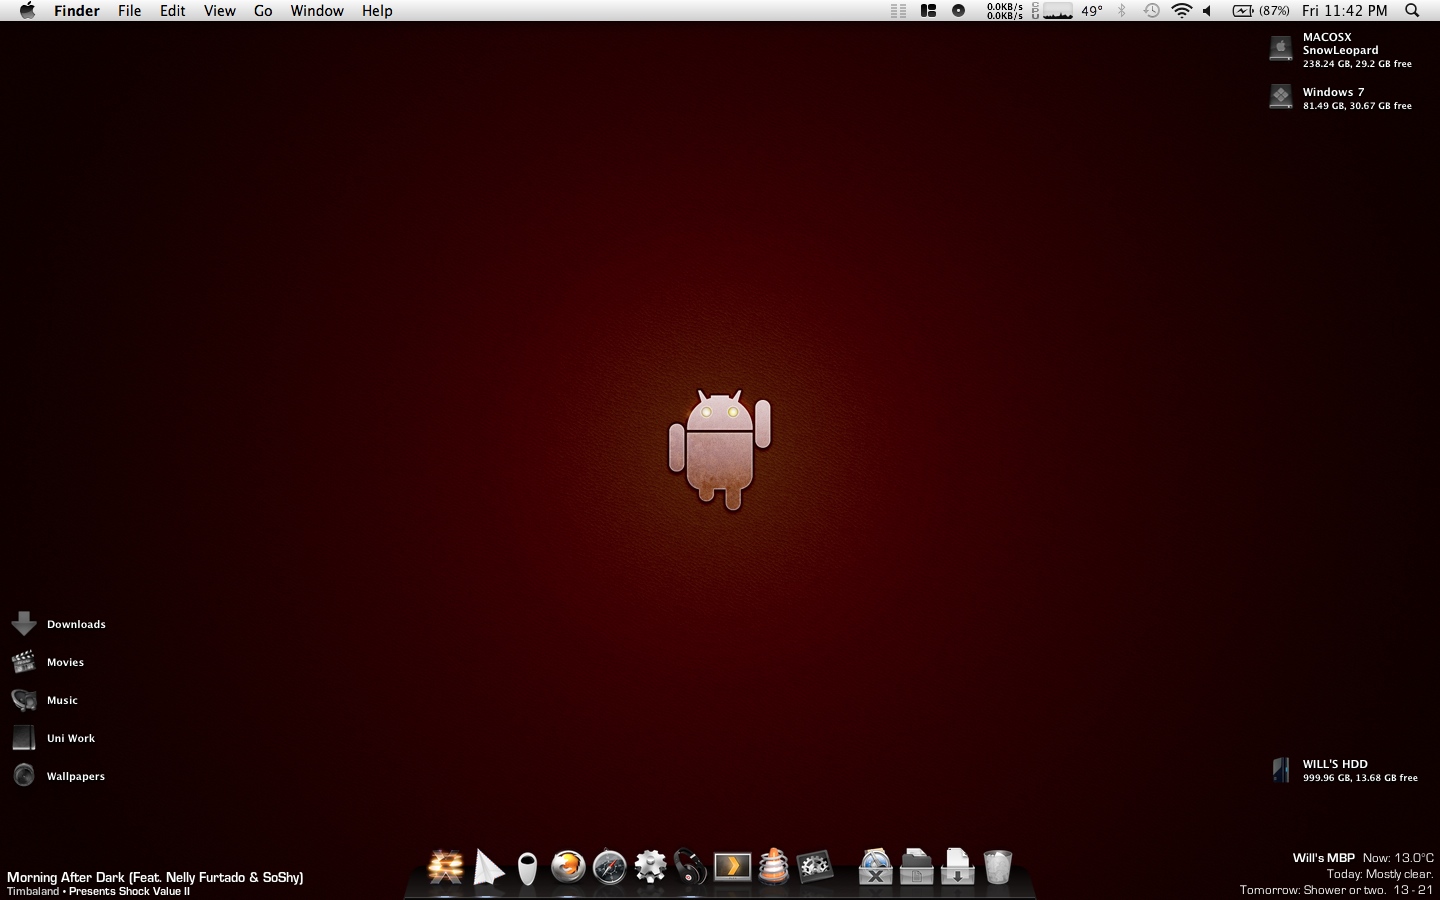Select the Wallpapers desktop folder

coord(58,776)
